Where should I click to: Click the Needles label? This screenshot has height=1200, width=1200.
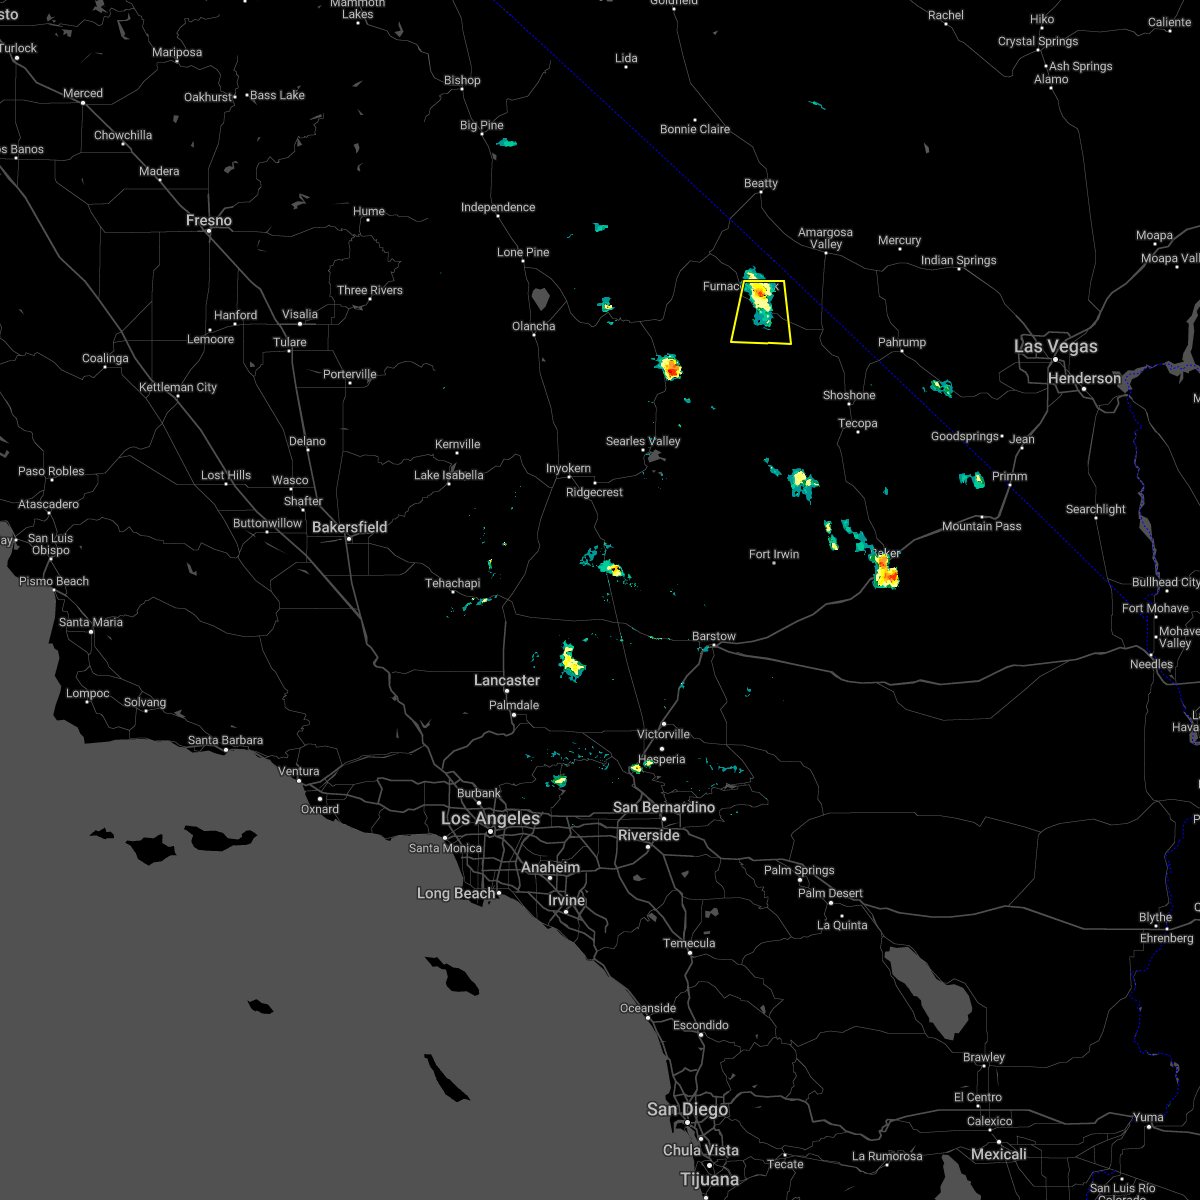1151,664
